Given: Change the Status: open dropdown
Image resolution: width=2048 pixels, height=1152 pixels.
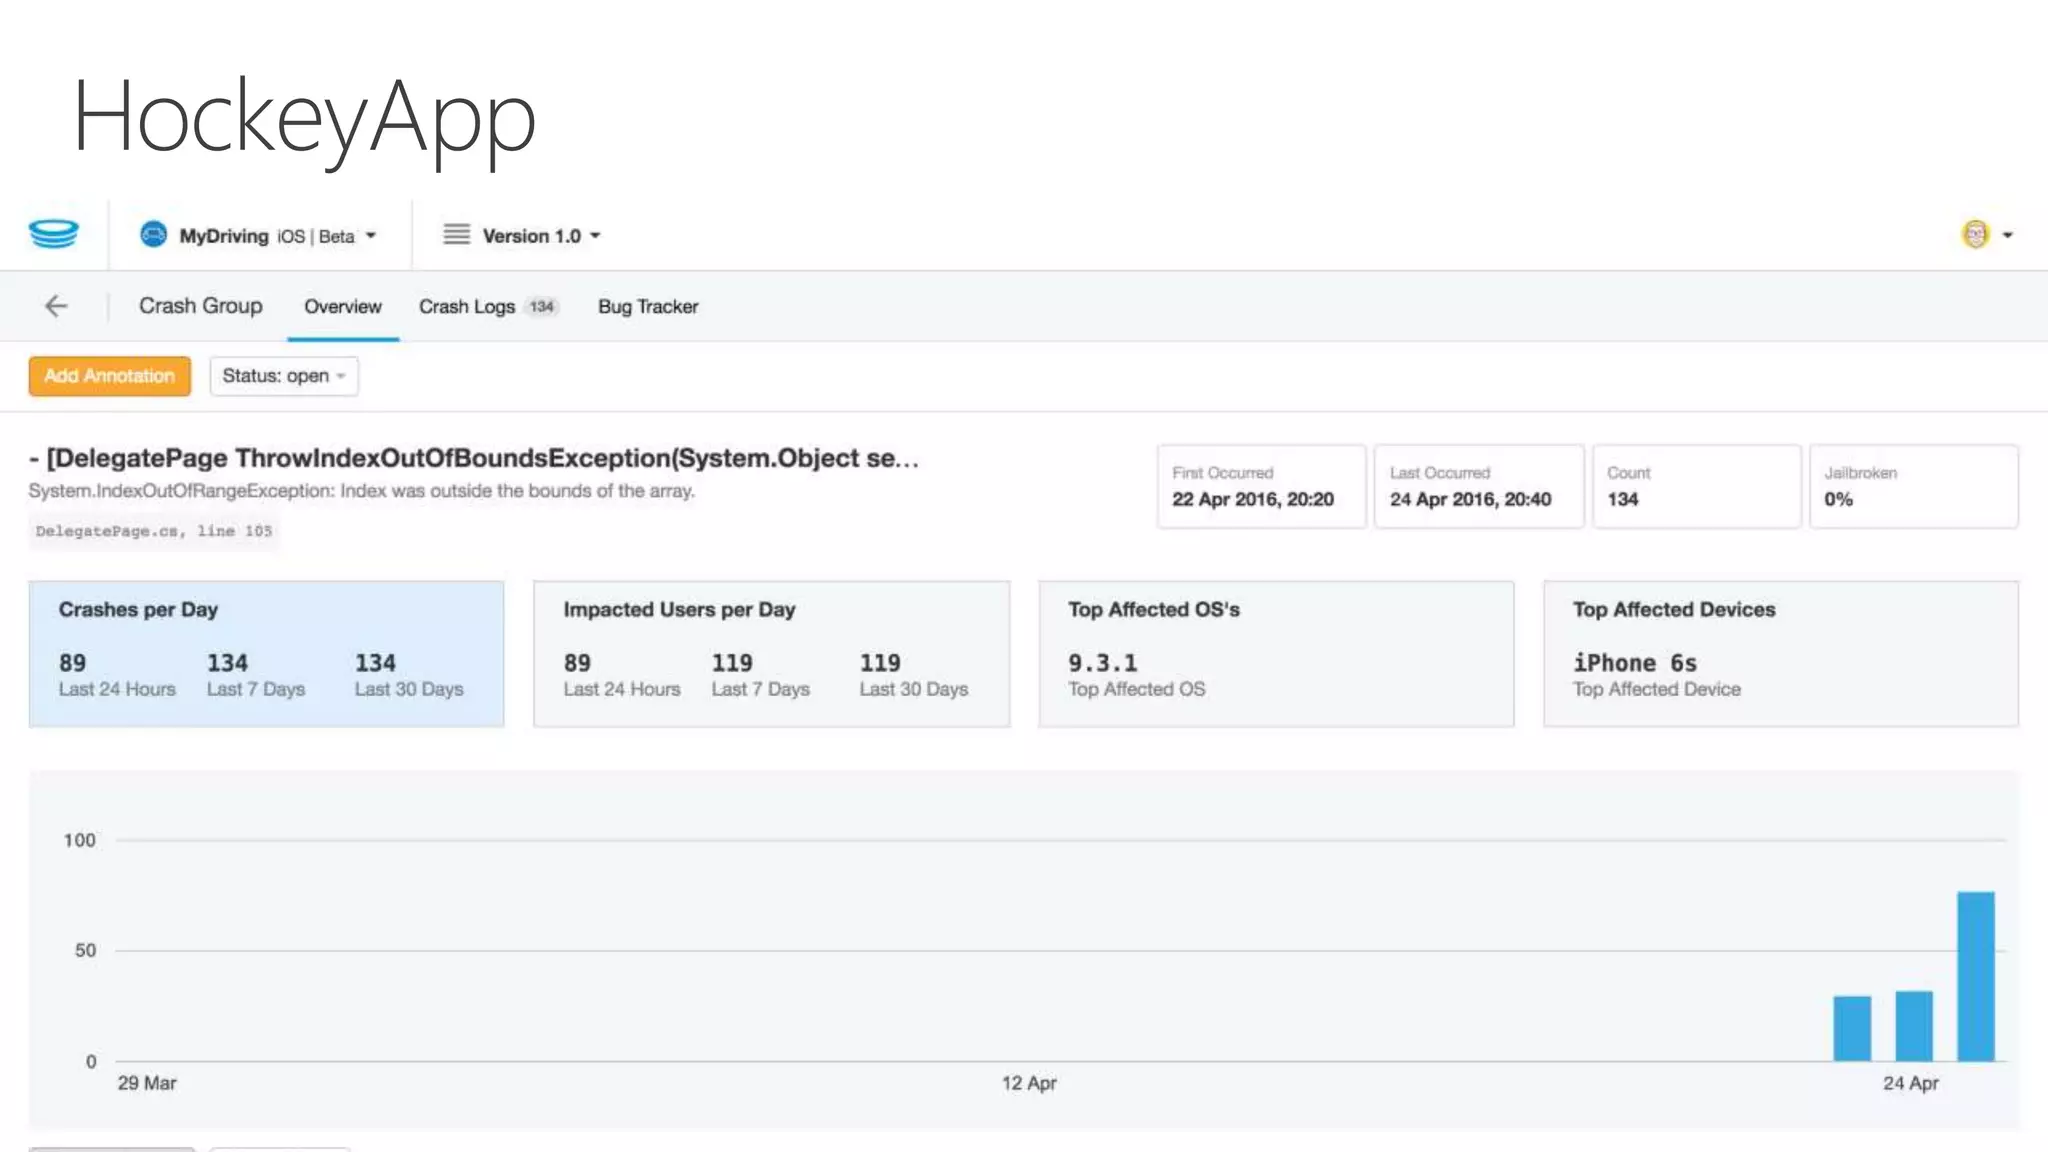Looking at the screenshot, I should [x=284, y=376].
